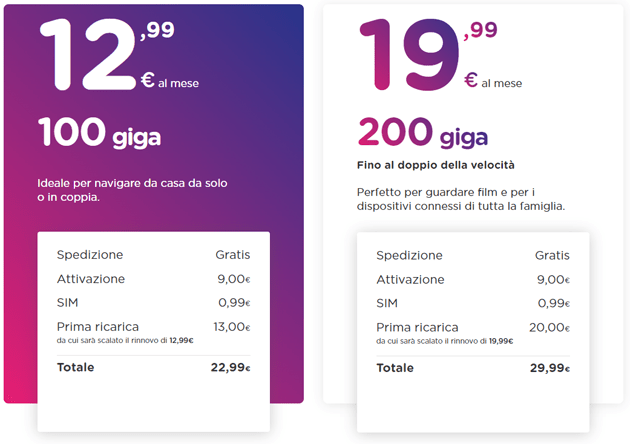Click the renewal note mentioning 12,99€
Image resolution: width=630 pixels, height=444 pixels.
tap(124, 341)
